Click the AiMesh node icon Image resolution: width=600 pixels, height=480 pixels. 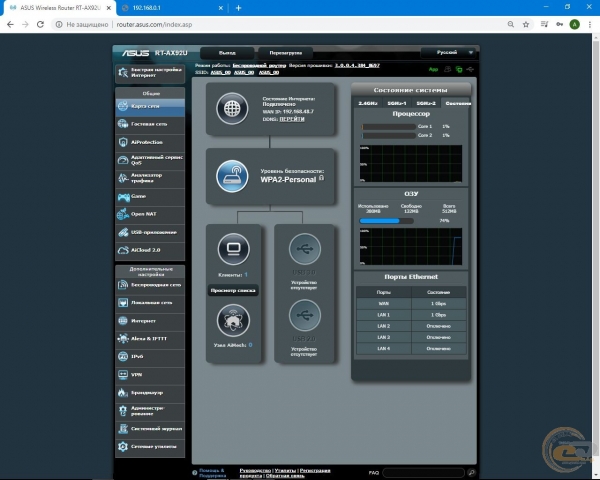233,320
